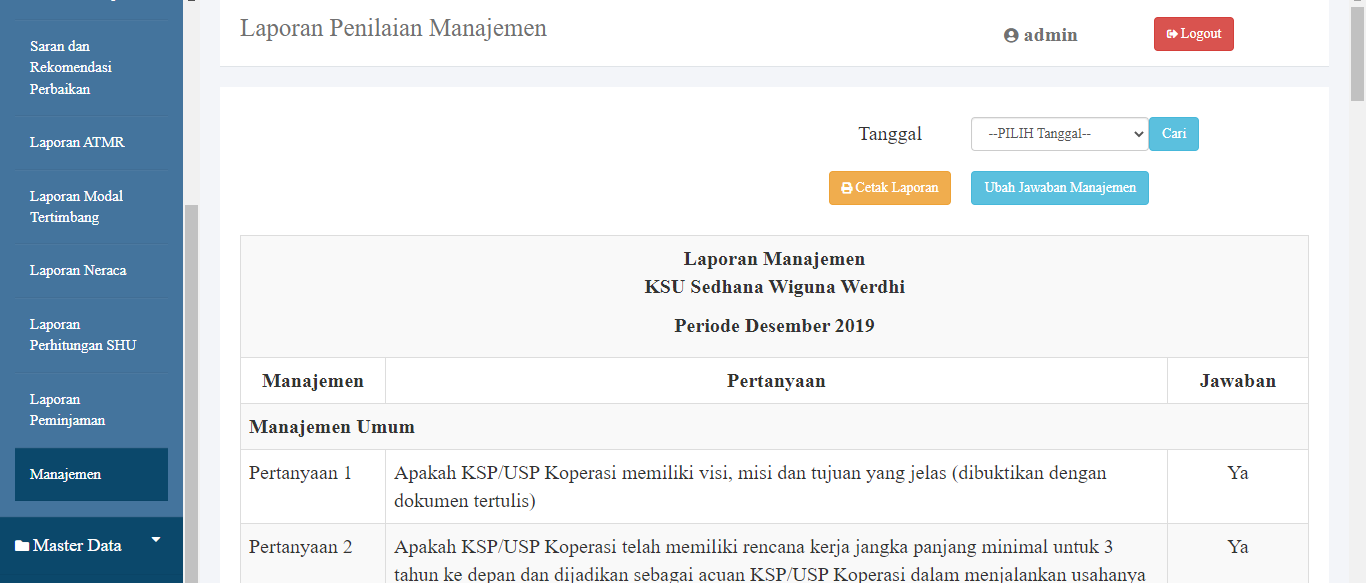Click the Master Data folder icon
The image size is (1366, 583).
pos(22,545)
